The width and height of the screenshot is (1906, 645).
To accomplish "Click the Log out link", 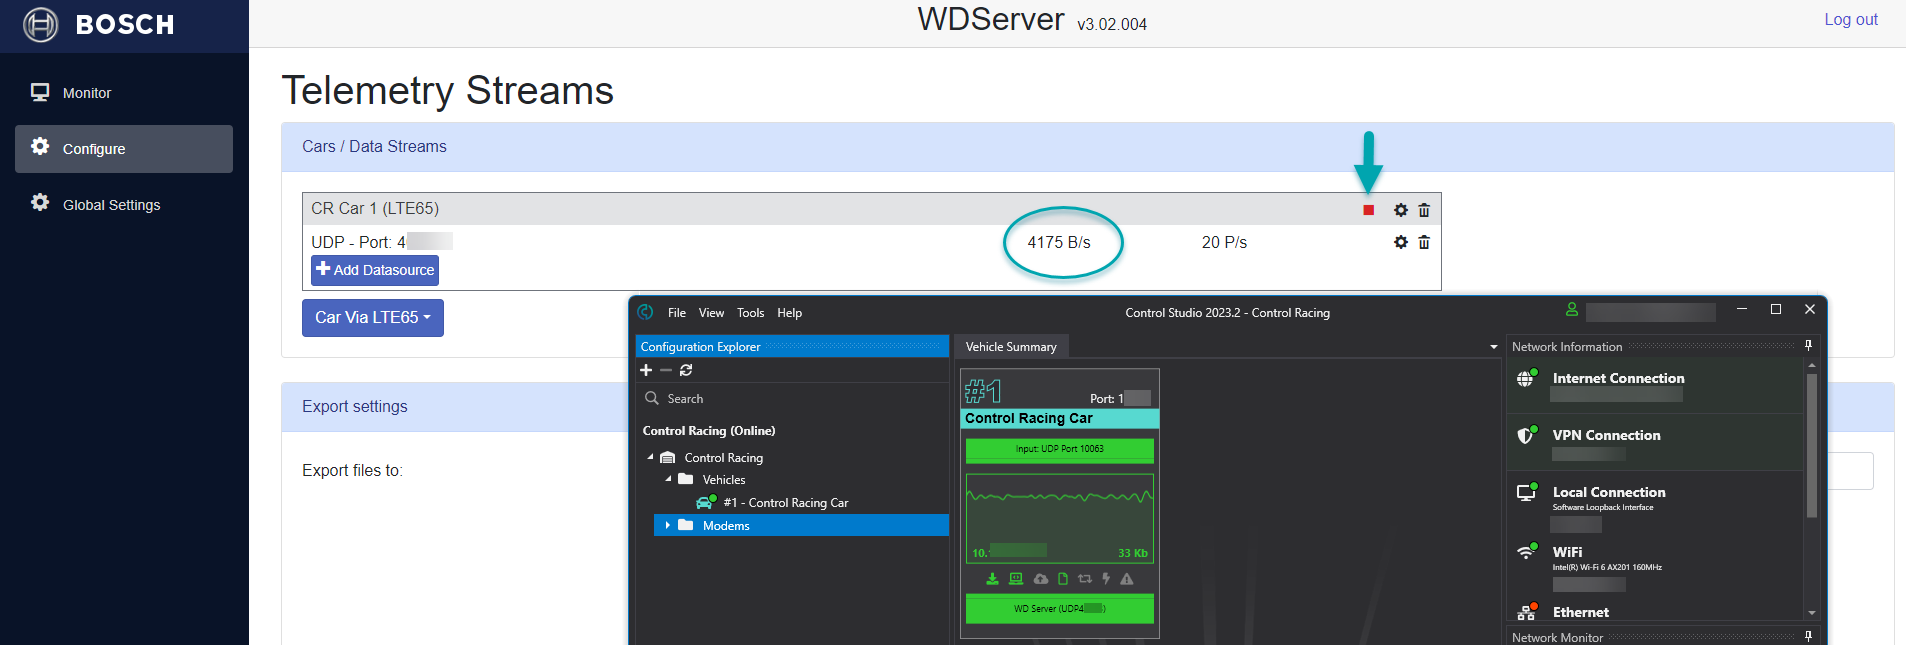I will click(1851, 19).
